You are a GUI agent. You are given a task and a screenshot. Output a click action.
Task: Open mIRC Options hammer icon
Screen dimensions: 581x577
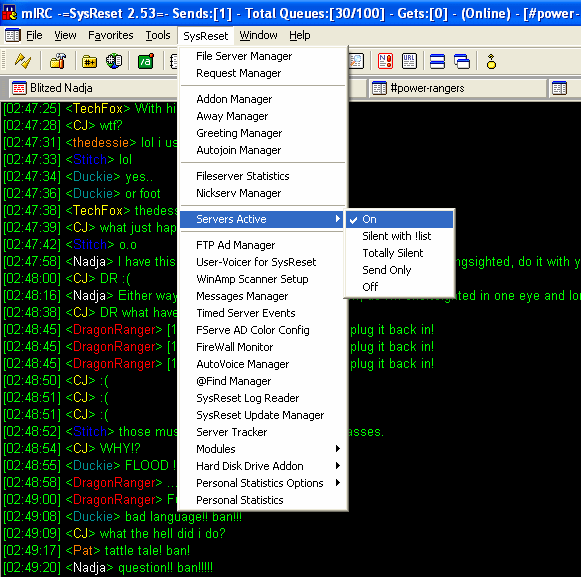[57, 61]
